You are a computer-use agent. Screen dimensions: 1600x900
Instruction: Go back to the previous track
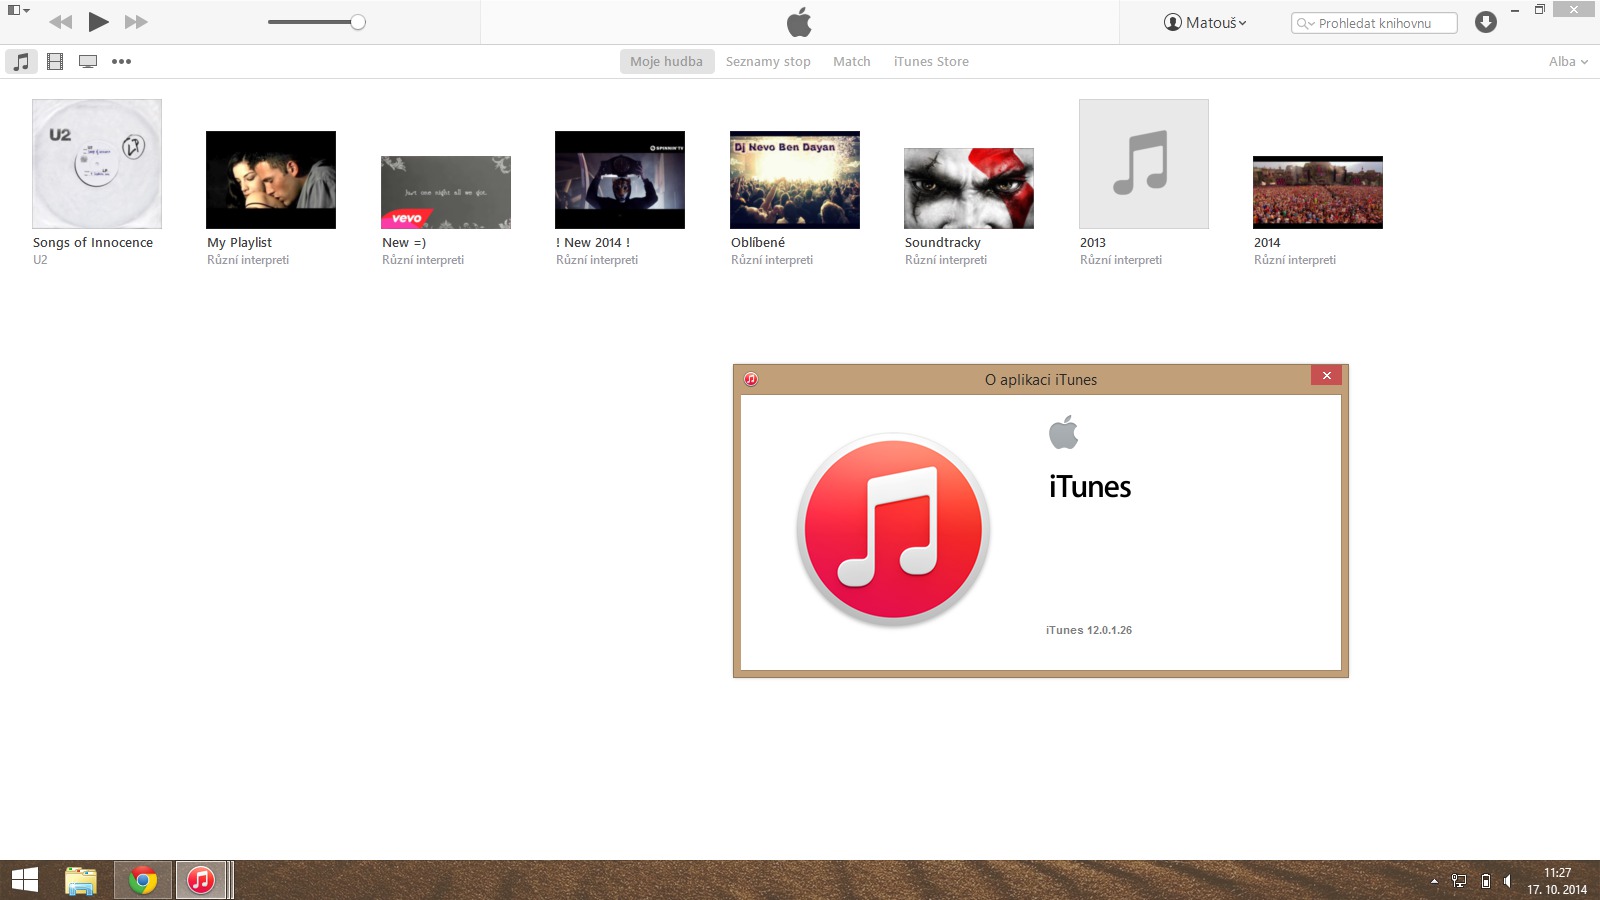pyautogui.click(x=60, y=22)
